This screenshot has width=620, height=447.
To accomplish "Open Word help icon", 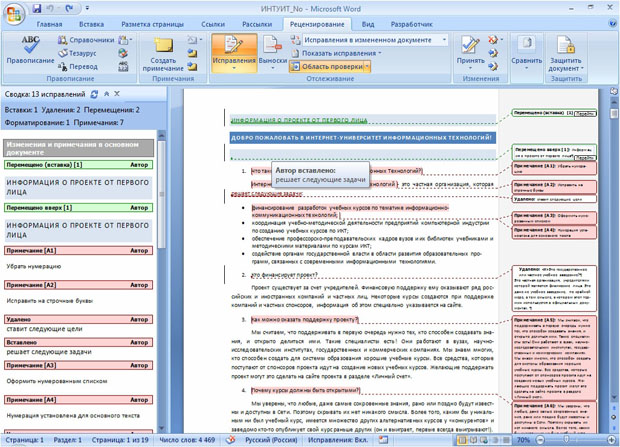I will click(612, 24).
